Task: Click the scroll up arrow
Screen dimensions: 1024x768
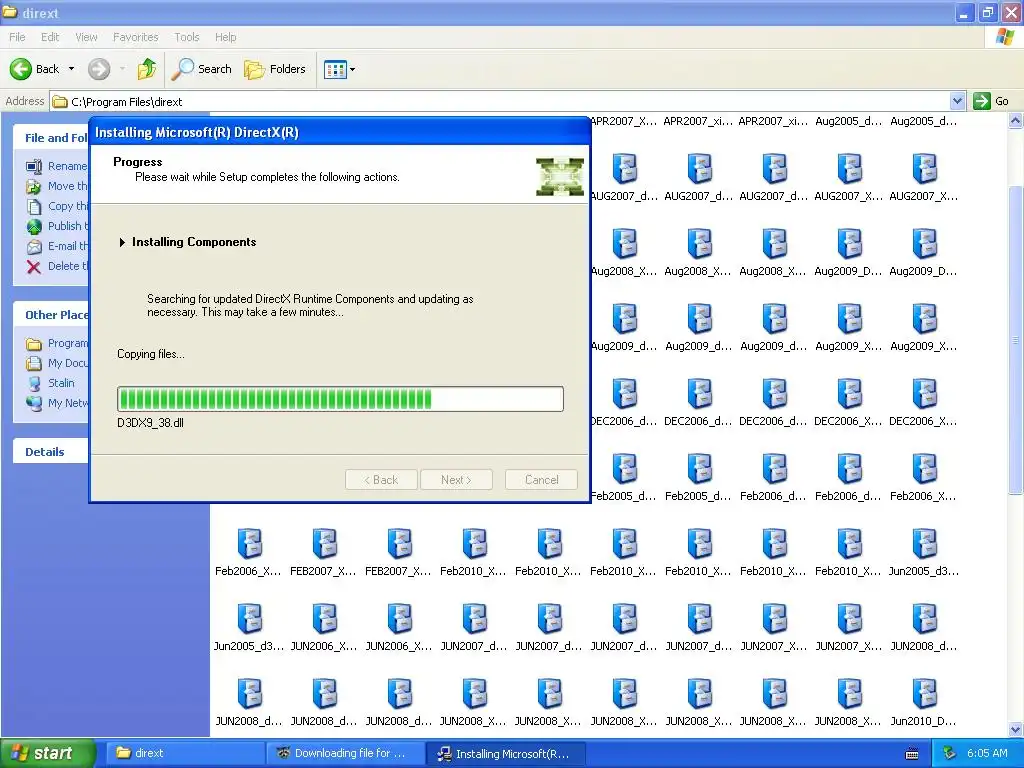Action: tap(1016, 121)
